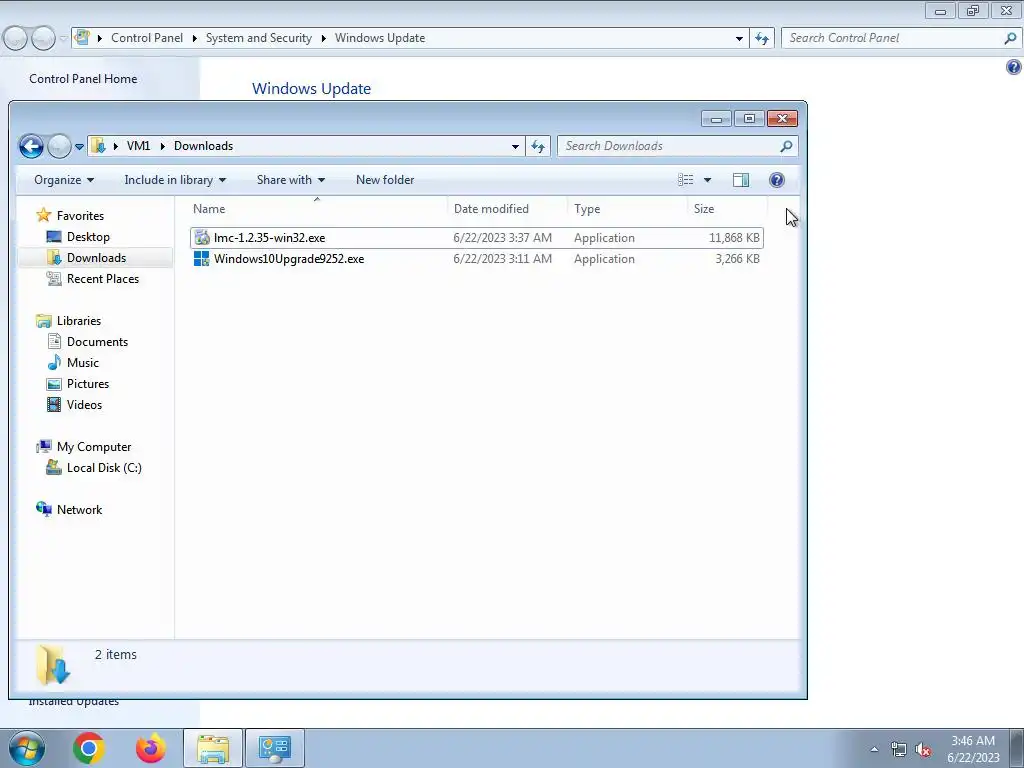Click the muted volume tray icon
The width and height of the screenshot is (1024, 768).
coord(923,749)
